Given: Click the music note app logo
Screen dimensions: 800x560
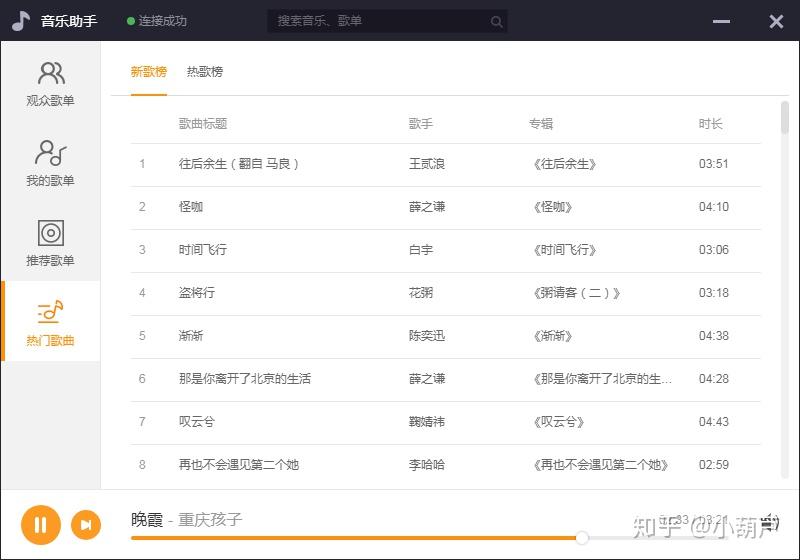Looking at the screenshot, I should coord(21,21).
